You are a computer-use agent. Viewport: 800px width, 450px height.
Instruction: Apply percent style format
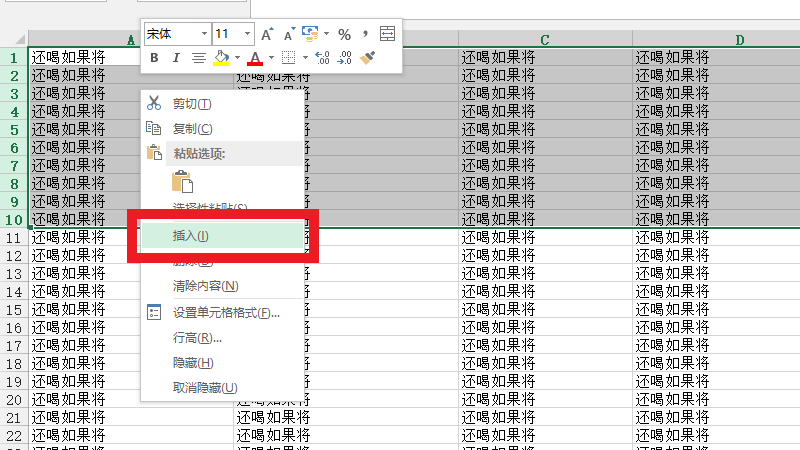pos(344,34)
